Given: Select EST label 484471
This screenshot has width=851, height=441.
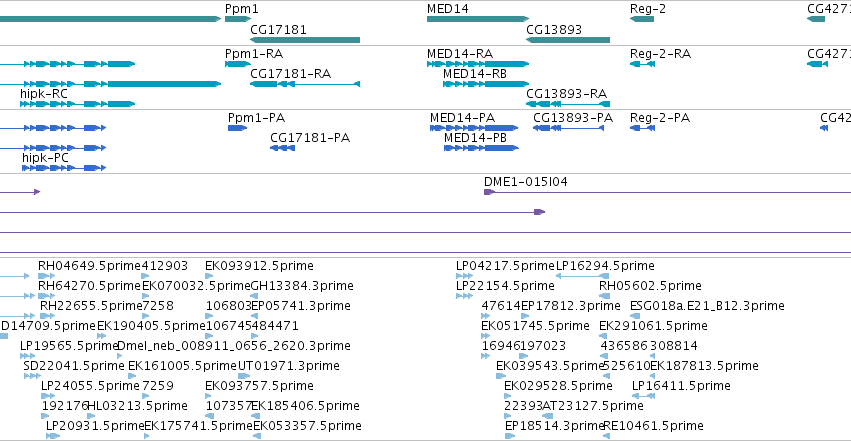Looking at the screenshot, I should pyautogui.click(x=275, y=326).
